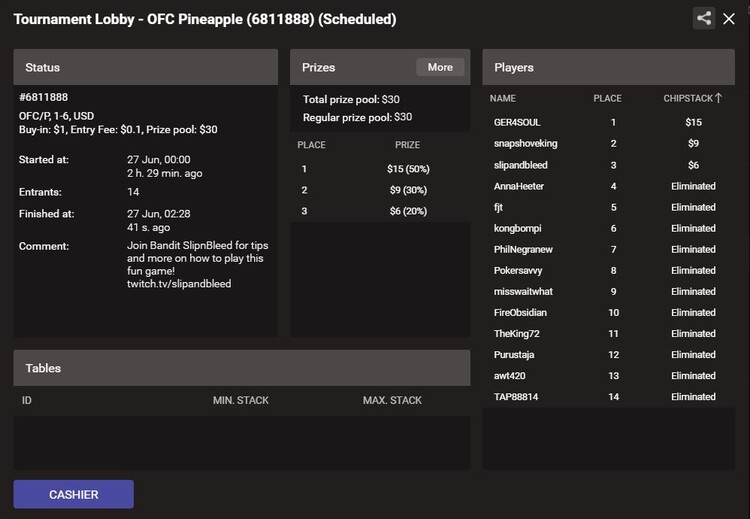Open the CASHIER
Image resolution: width=750 pixels, height=519 pixels.
(x=74, y=495)
